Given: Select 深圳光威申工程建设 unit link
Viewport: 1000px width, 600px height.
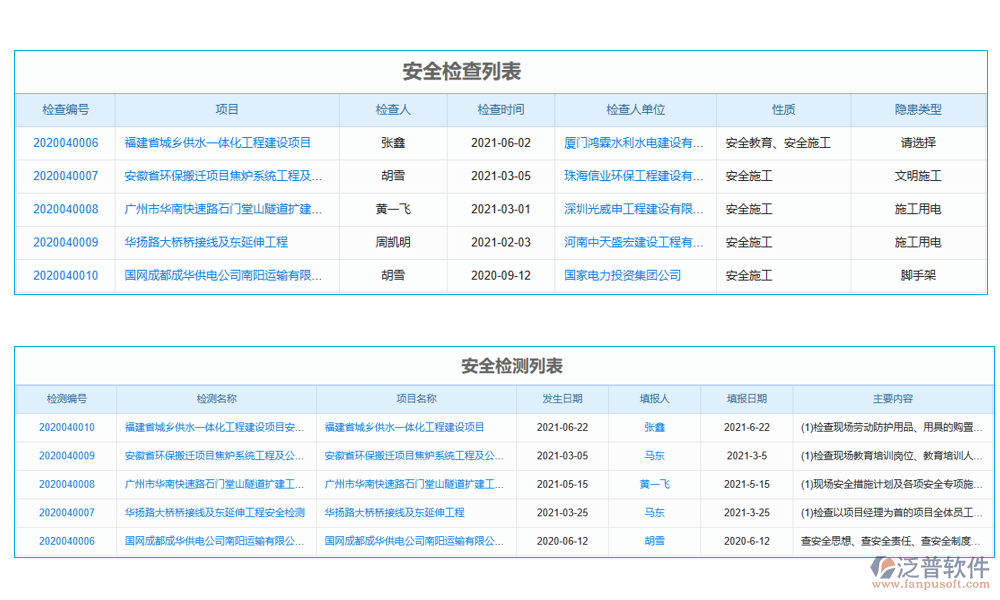Looking at the screenshot, I should point(634,209).
